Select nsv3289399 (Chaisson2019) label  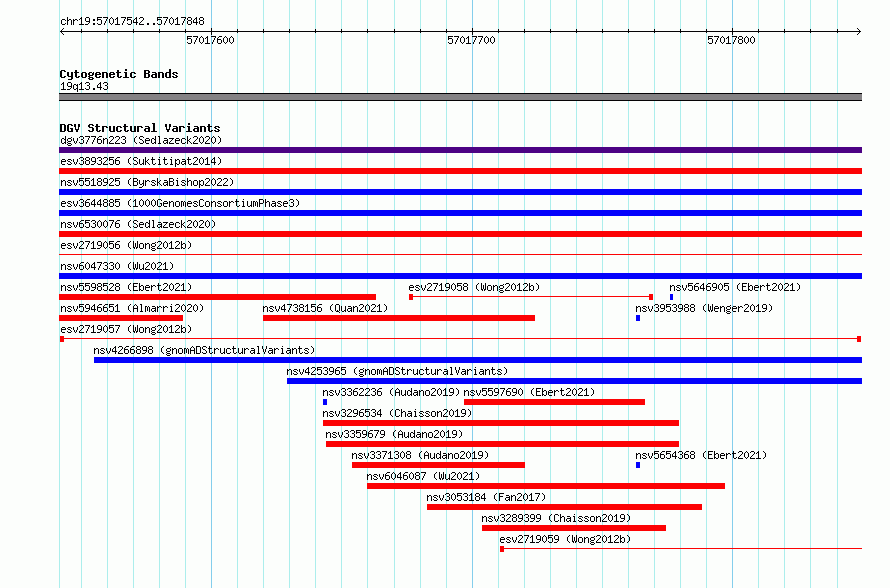[556, 518]
